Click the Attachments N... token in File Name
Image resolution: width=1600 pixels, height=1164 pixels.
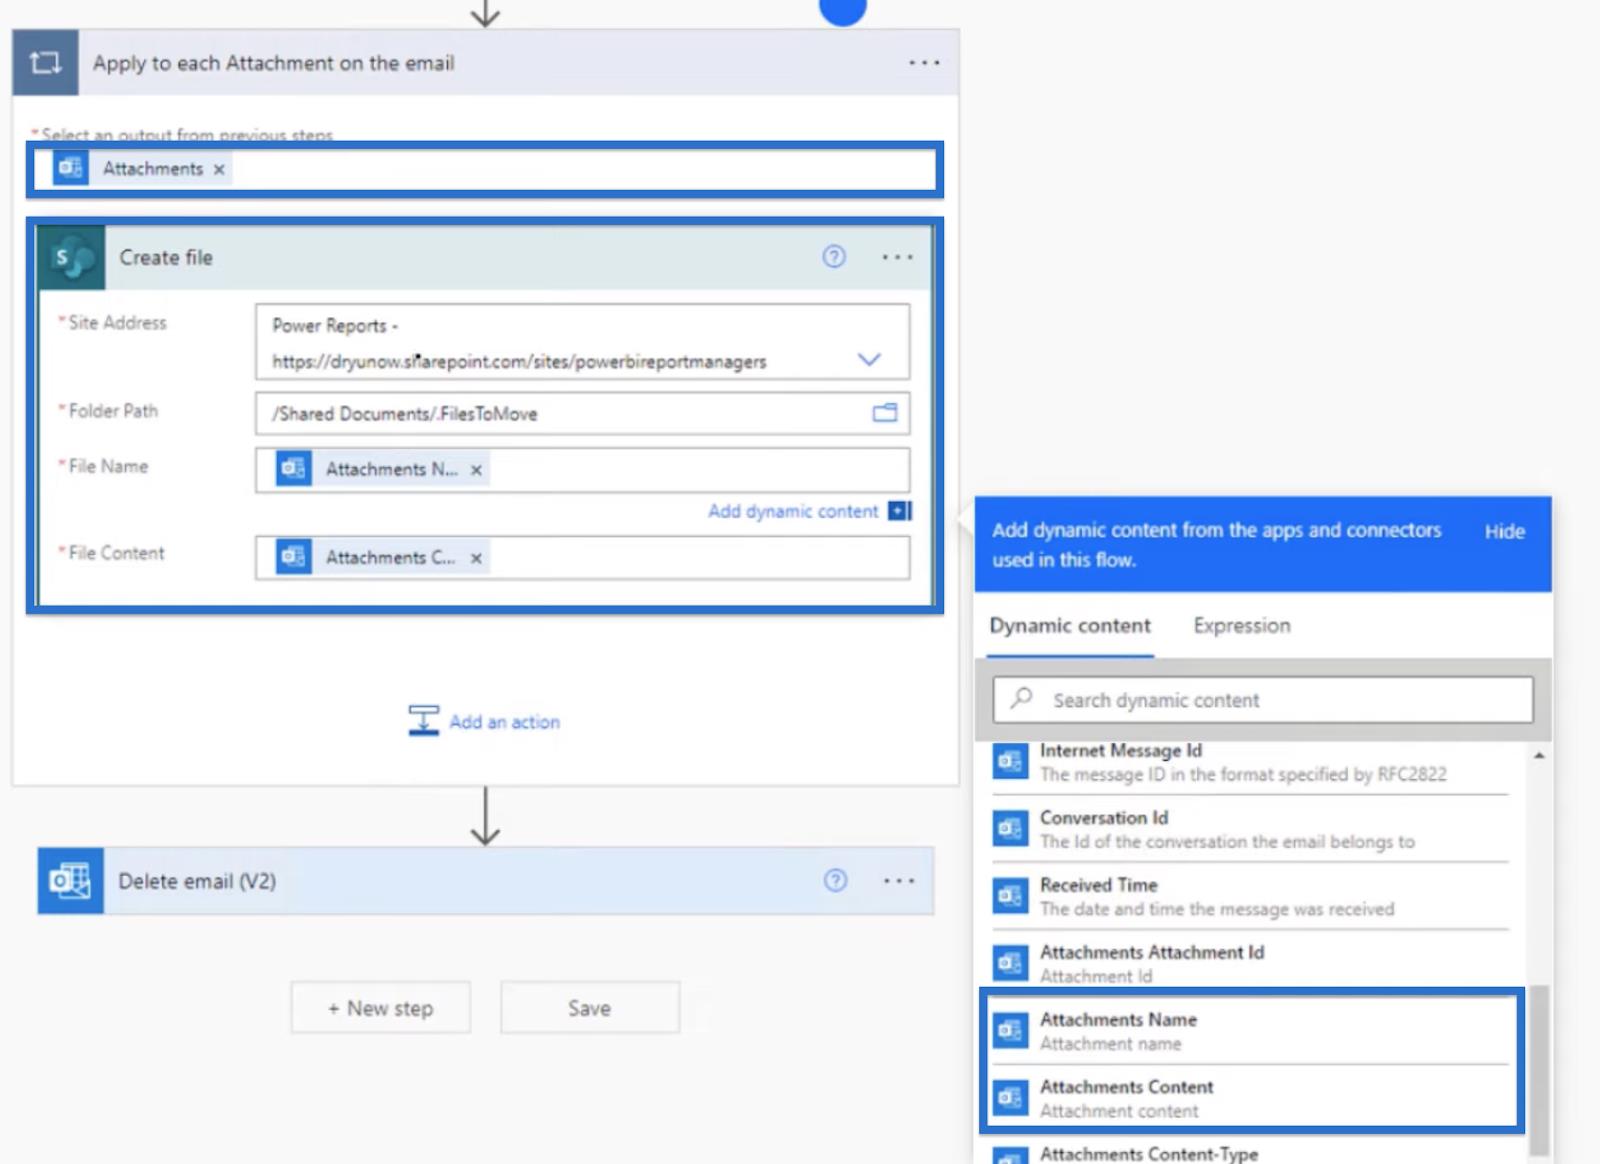click(381, 469)
